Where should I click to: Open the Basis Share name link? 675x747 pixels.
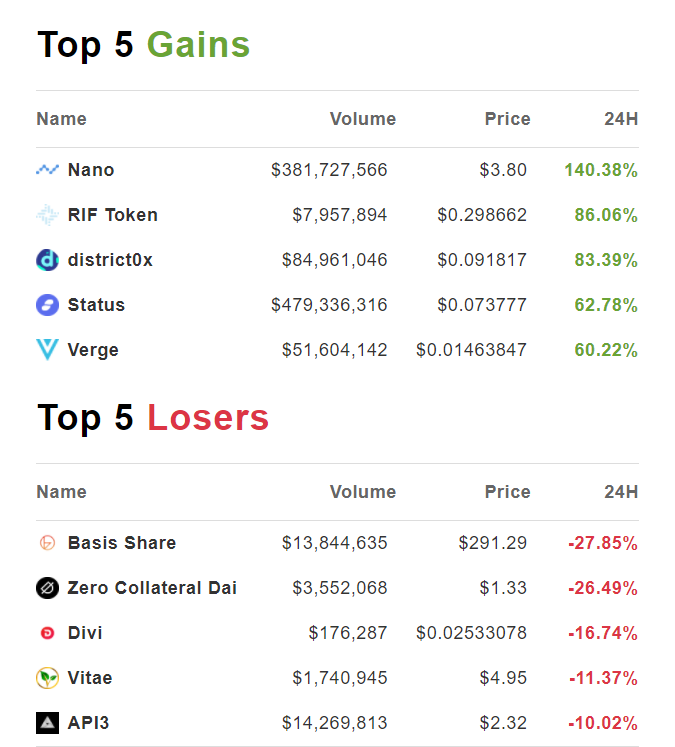[121, 543]
